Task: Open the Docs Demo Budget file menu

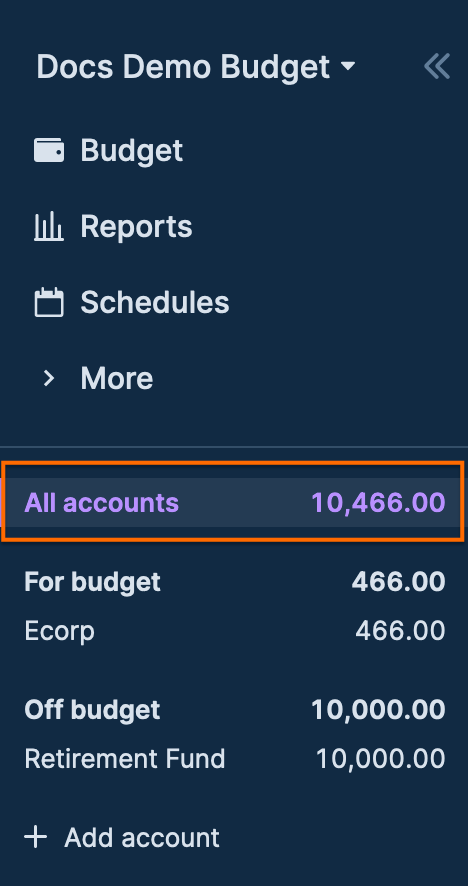Action: pos(196,67)
